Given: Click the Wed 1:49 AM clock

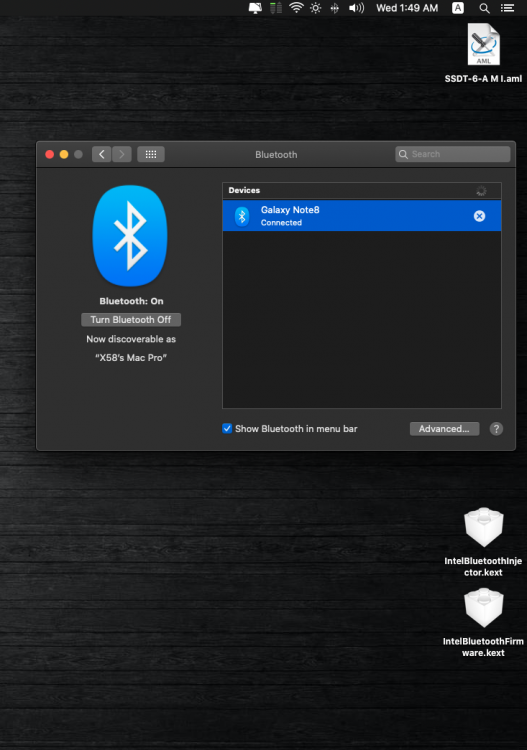Looking at the screenshot, I should 407,8.
